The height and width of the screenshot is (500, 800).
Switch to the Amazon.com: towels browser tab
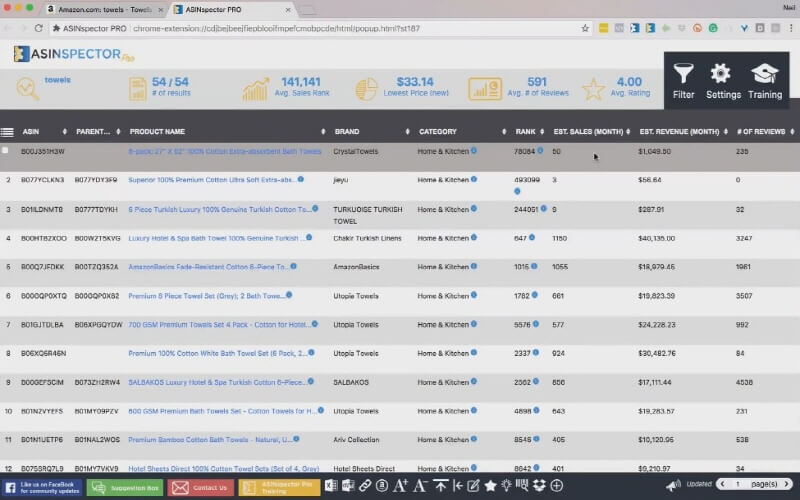click(105, 10)
